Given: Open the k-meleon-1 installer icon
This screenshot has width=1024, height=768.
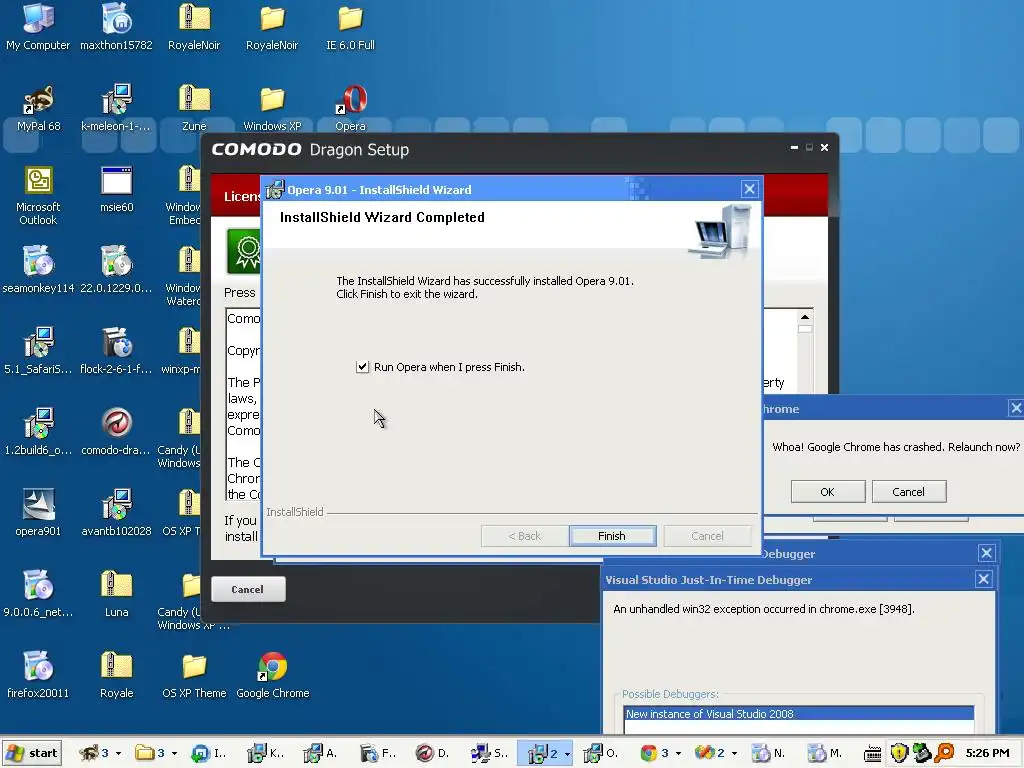Looking at the screenshot, I should pos(116,108).
